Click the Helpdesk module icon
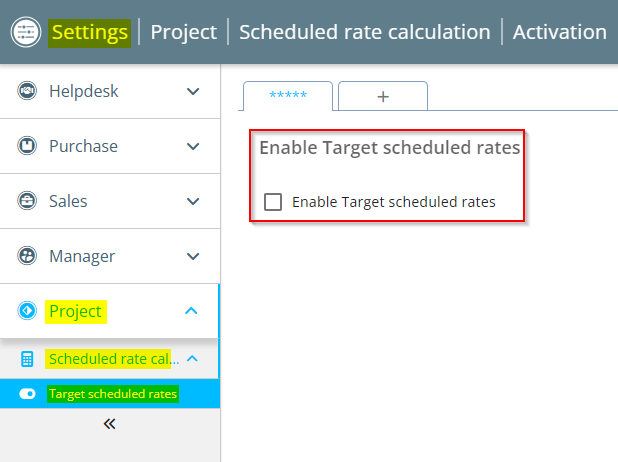The height and width of the screenshot is (462, 618). 27,91
